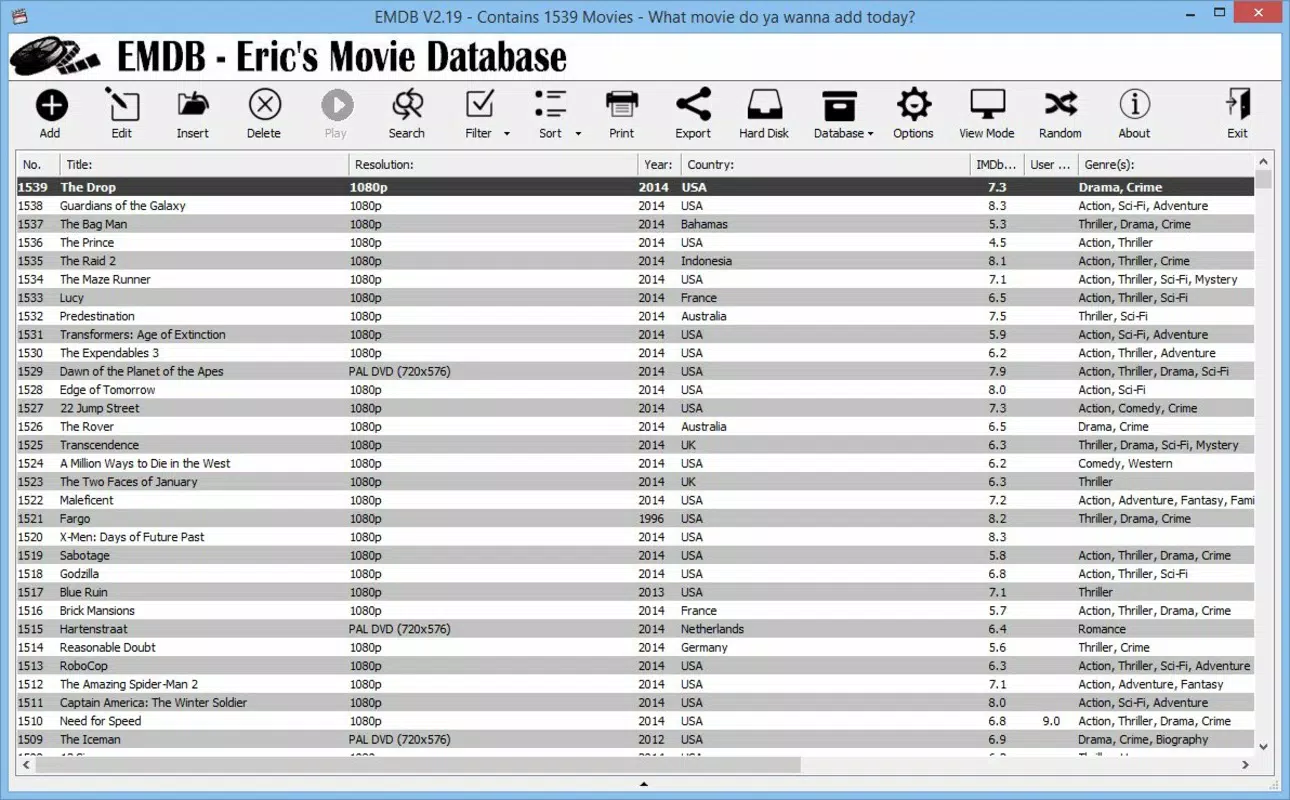Open the Export share icon

(x=693, y=105)
